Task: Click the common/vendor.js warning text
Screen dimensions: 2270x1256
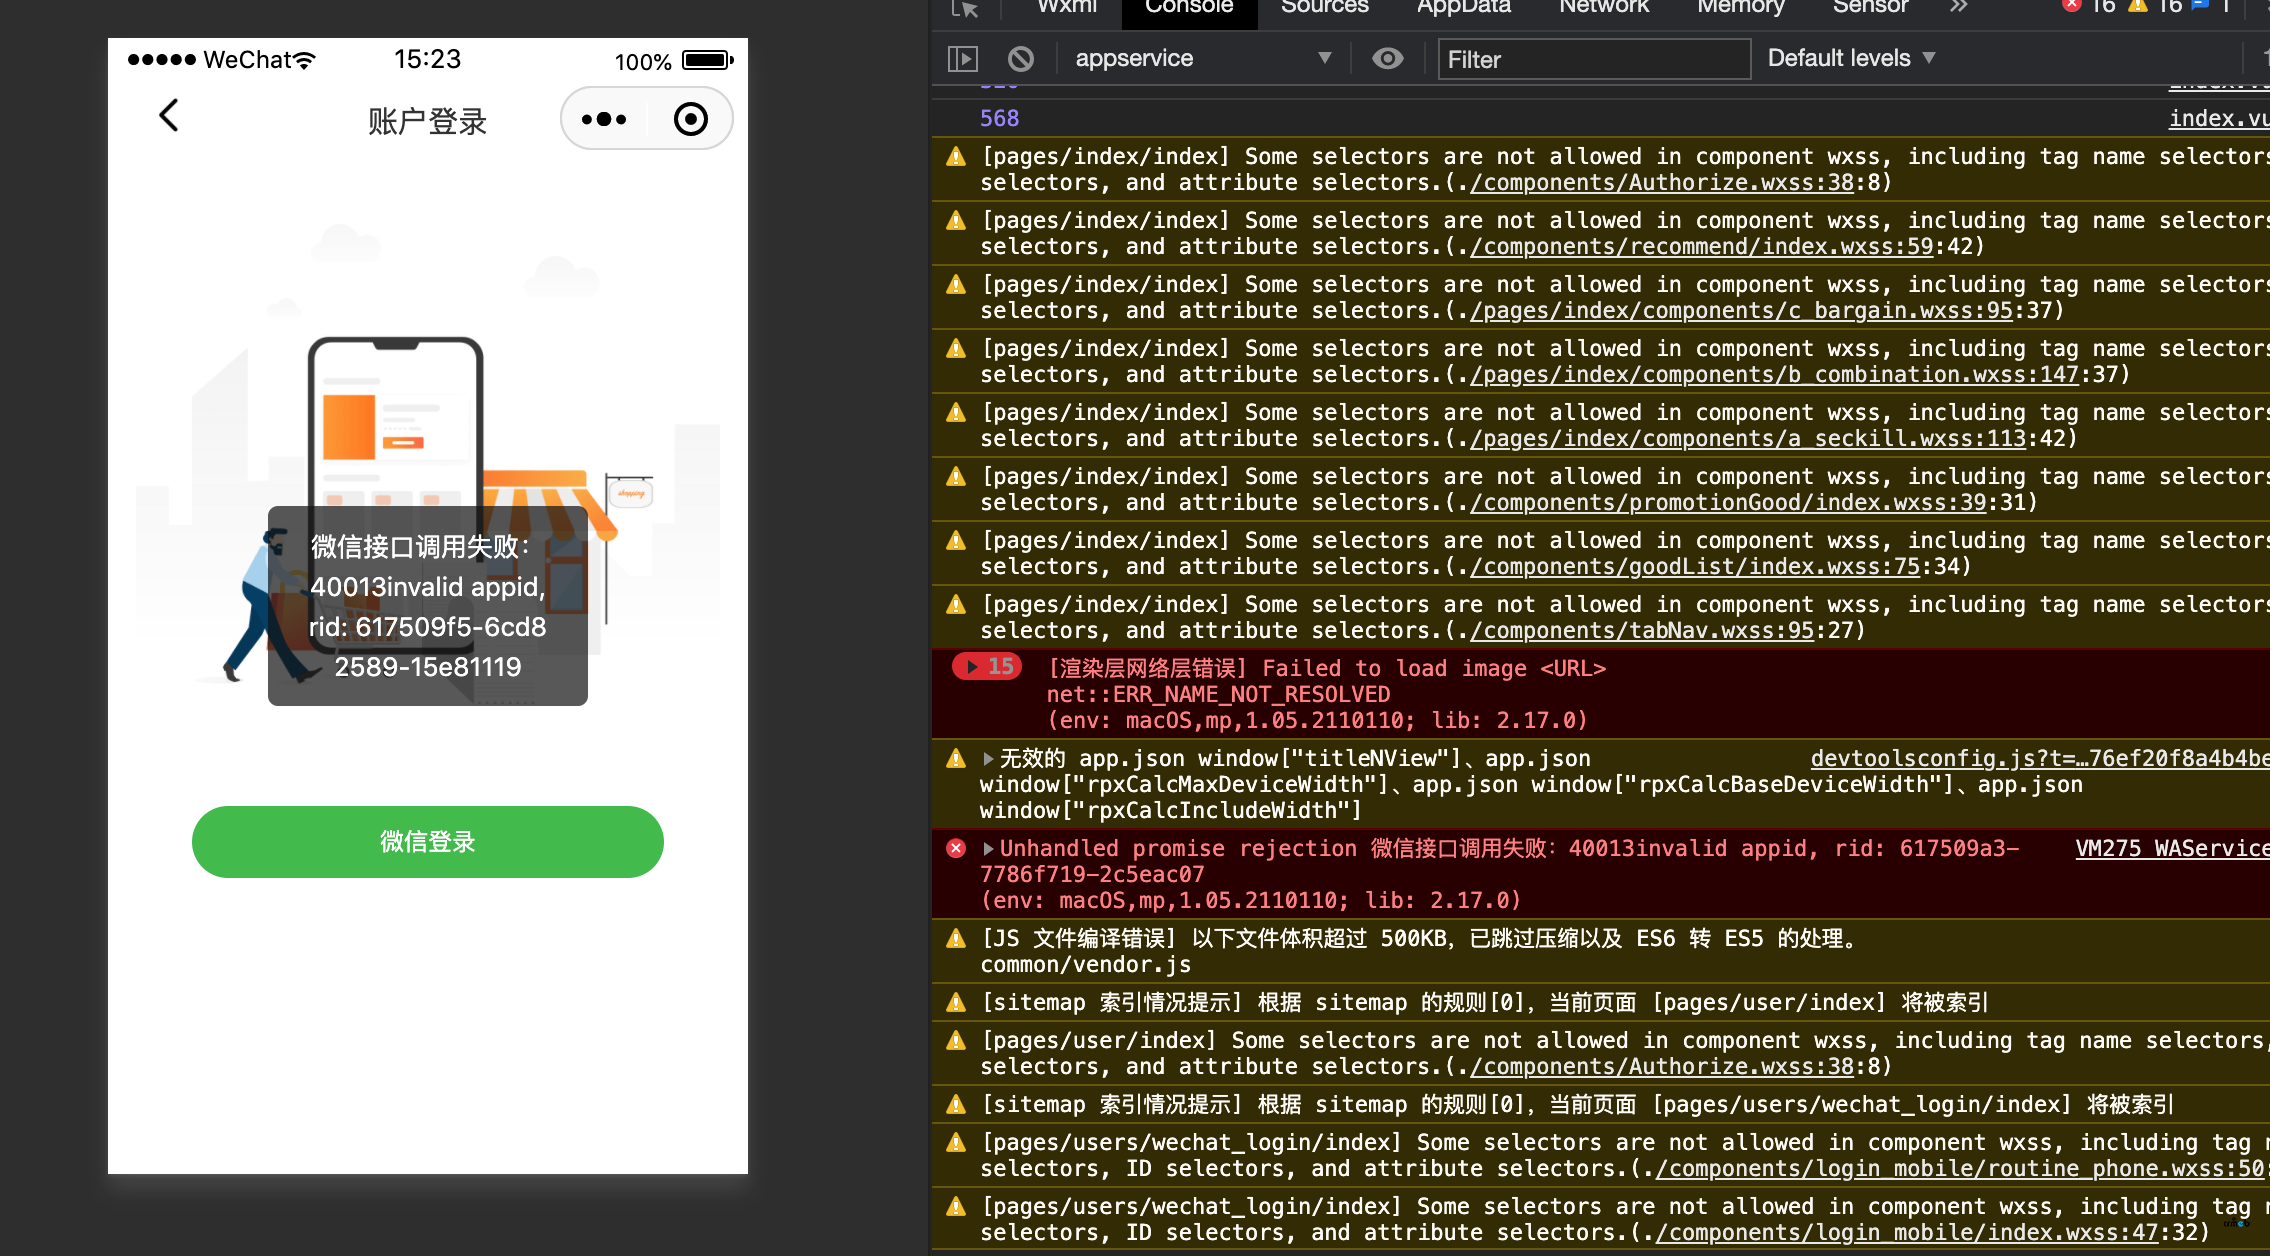Action: click(x=1085, y=965)
